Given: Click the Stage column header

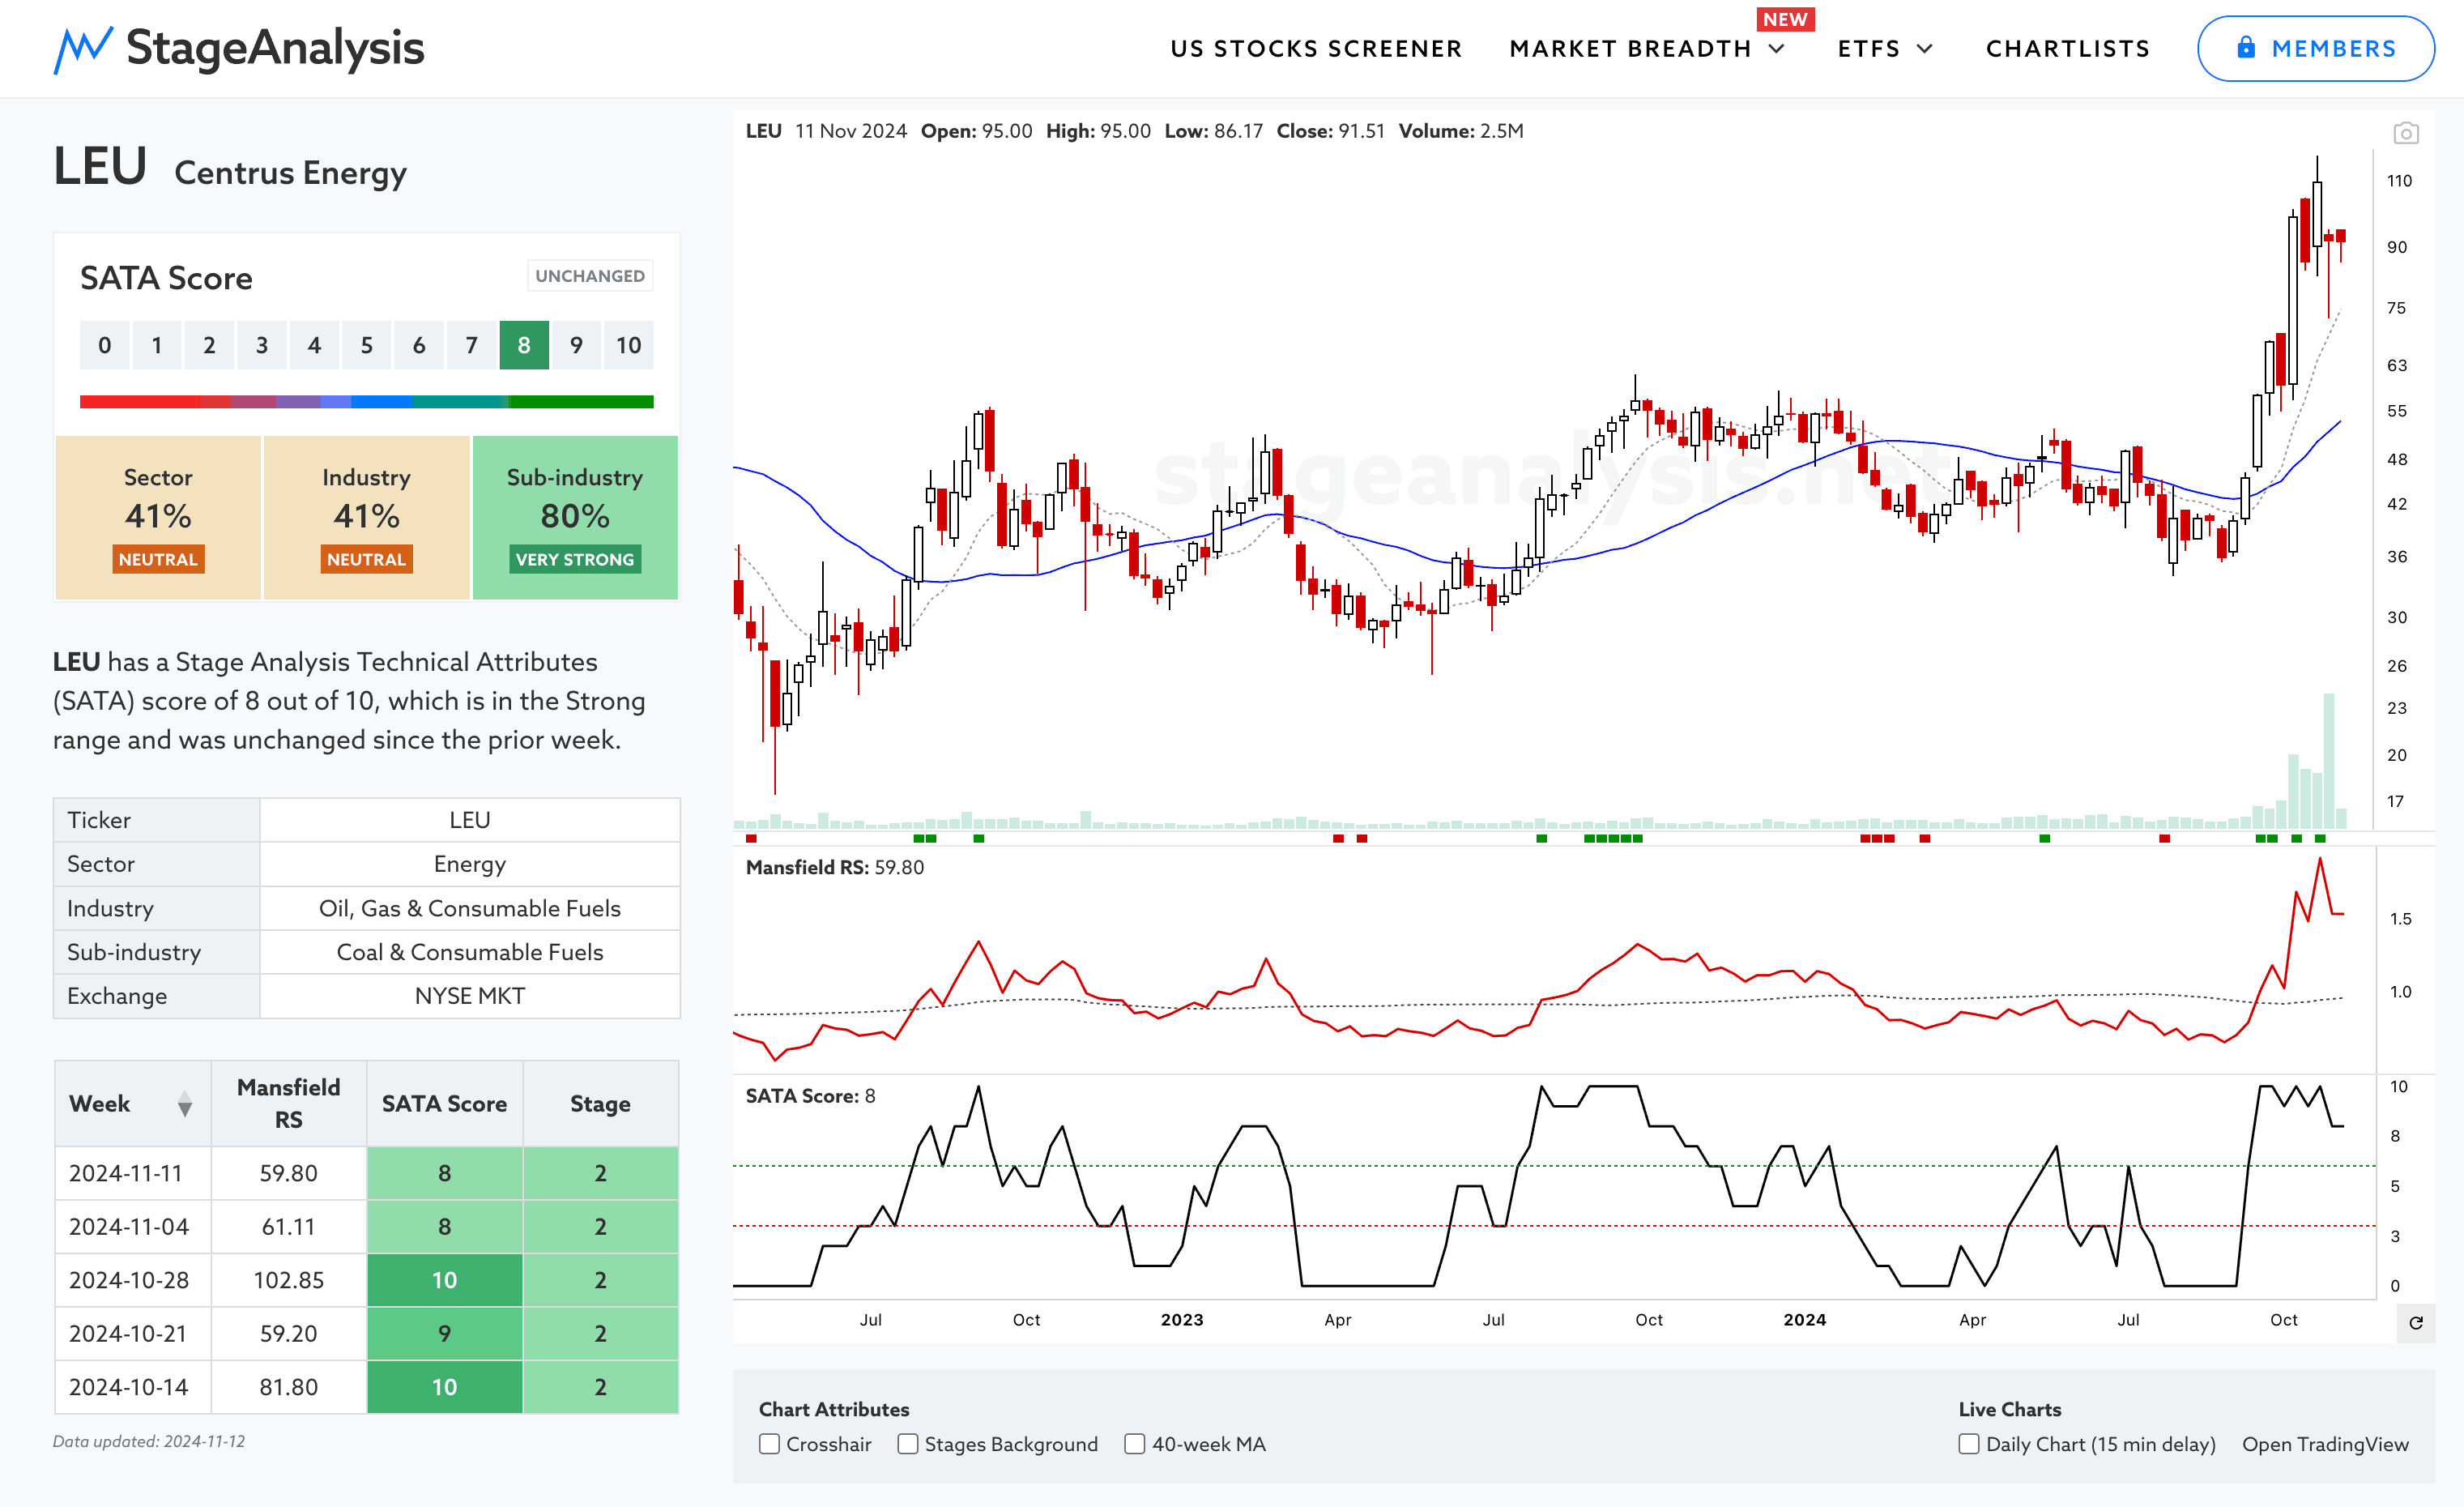Looking at the screenshot, I should (600, 1104).
